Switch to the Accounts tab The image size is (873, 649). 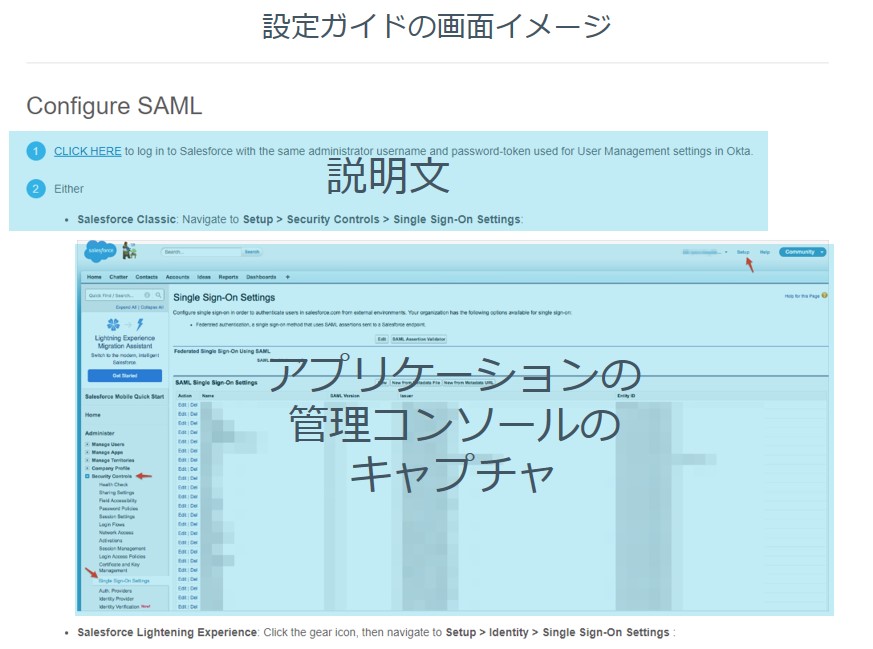tap(178, 277)
